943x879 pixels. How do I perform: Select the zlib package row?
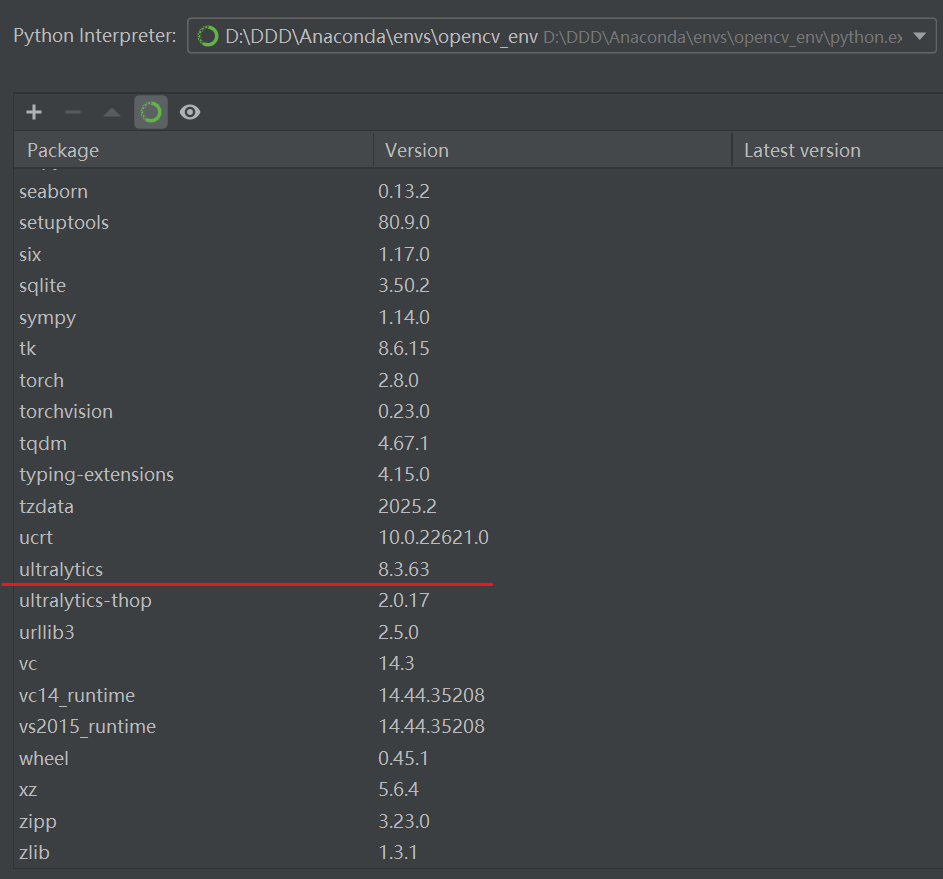click(478, 853)
